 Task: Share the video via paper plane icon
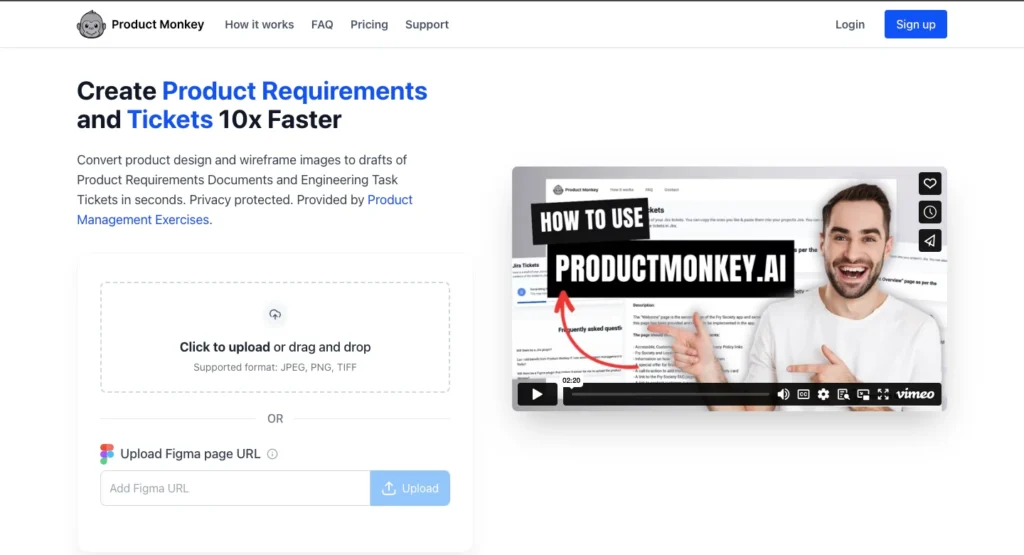(930, 241)
